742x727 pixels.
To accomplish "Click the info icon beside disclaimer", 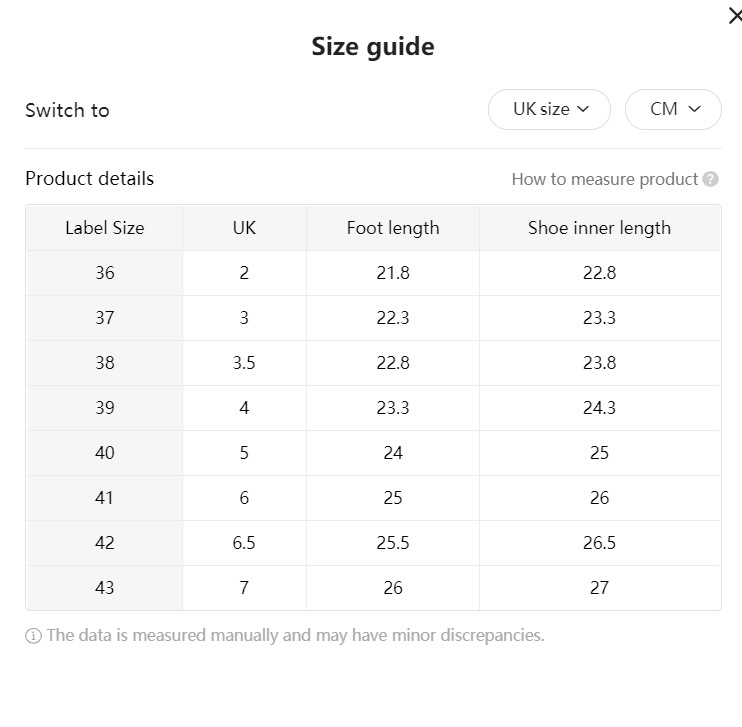I will [33, 636].
